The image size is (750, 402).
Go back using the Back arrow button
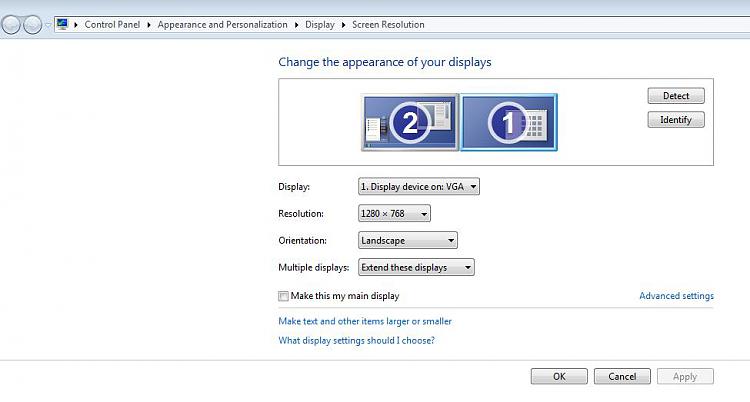(x=11, y=25)
